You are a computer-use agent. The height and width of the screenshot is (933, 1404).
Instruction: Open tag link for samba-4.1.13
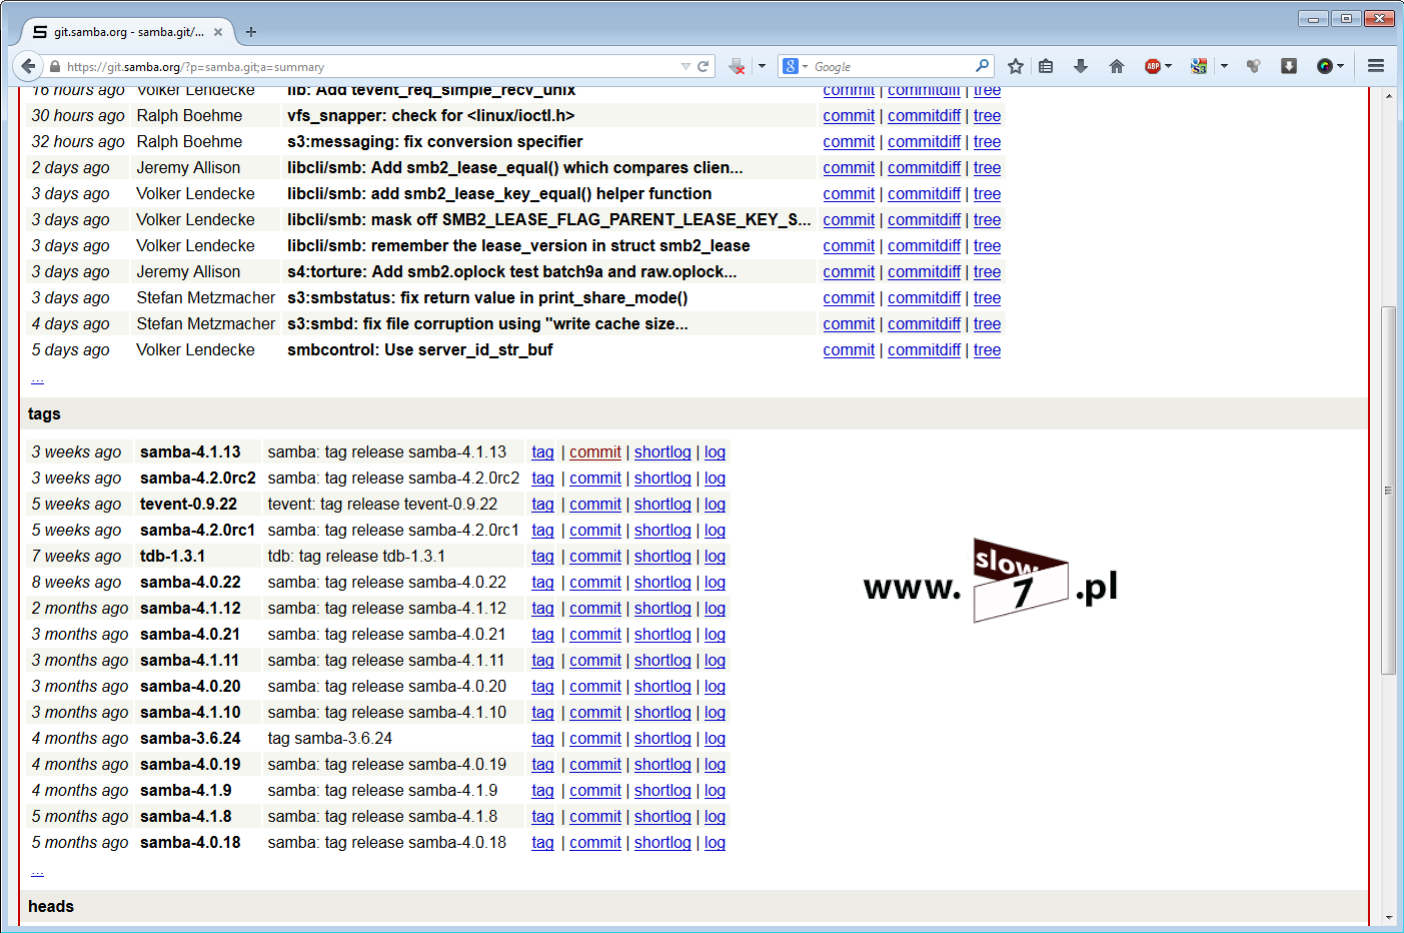tap(543, 452)
